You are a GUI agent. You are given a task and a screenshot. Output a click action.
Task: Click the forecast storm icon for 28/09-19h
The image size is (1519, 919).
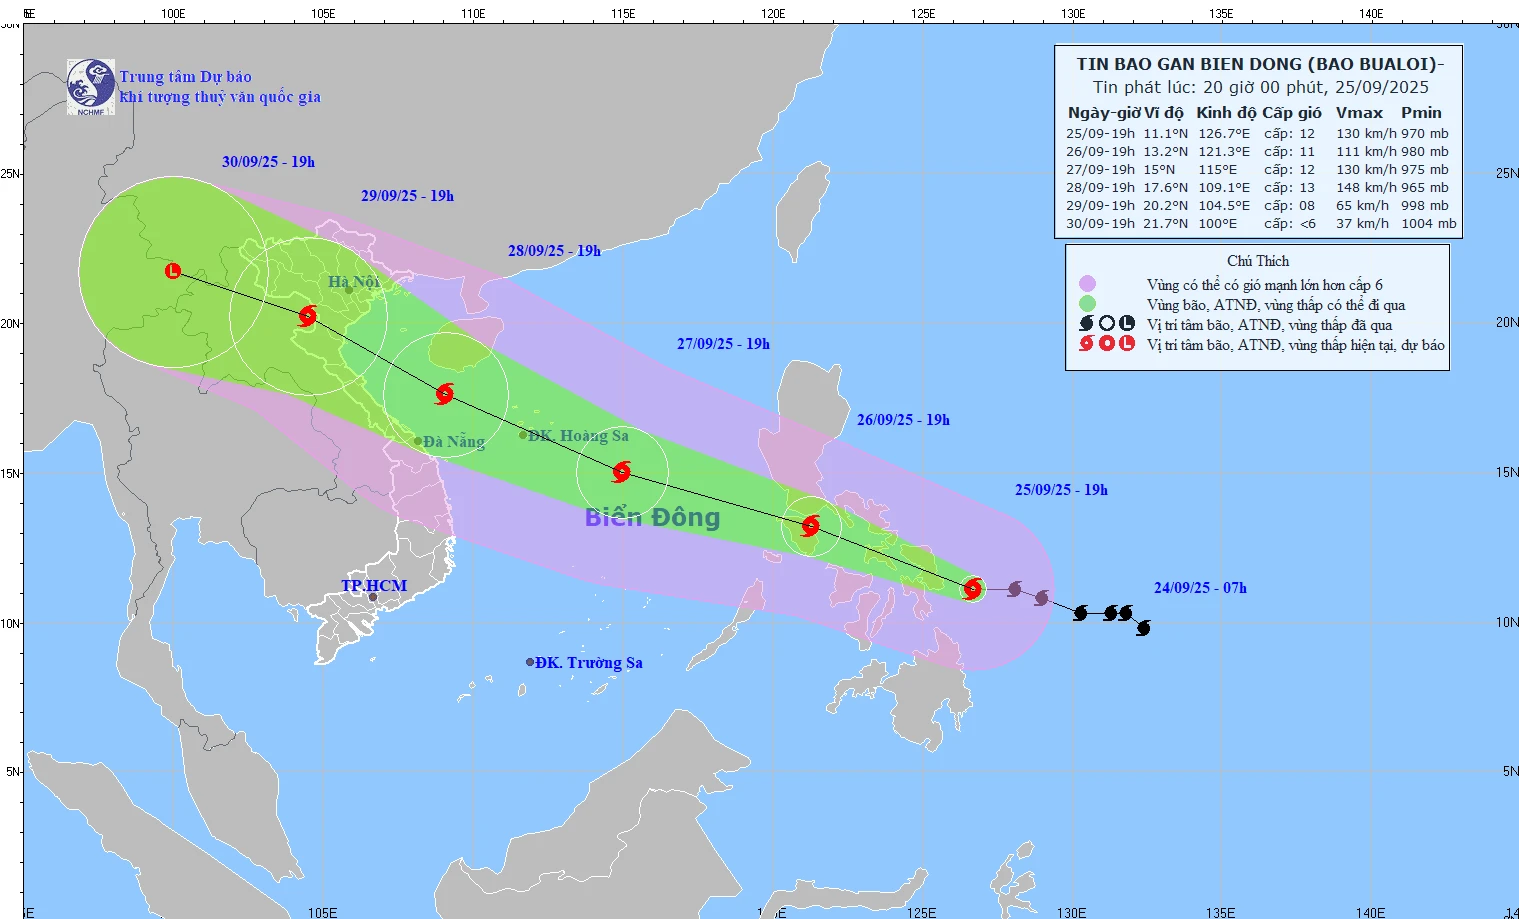point(444,394)
